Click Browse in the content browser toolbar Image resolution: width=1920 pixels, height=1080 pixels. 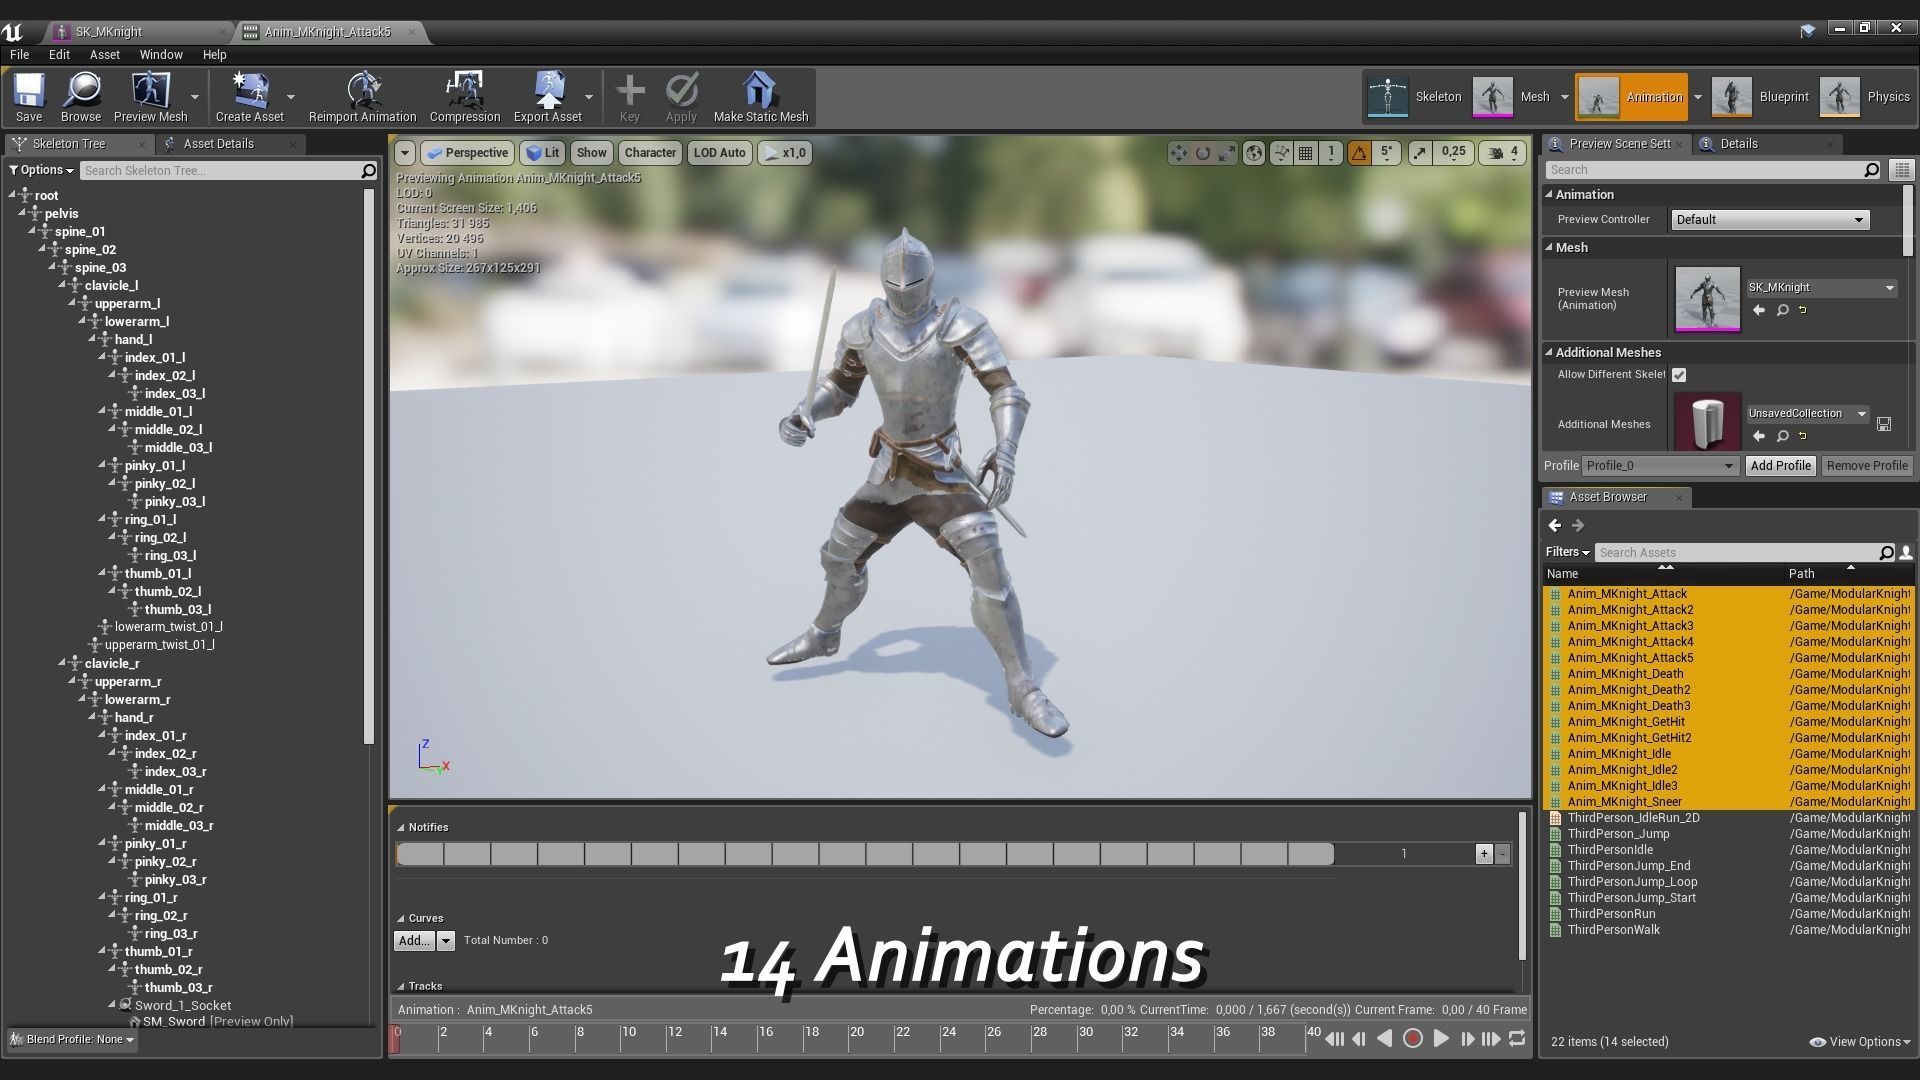pyautogui.click(x=81, y=97)
